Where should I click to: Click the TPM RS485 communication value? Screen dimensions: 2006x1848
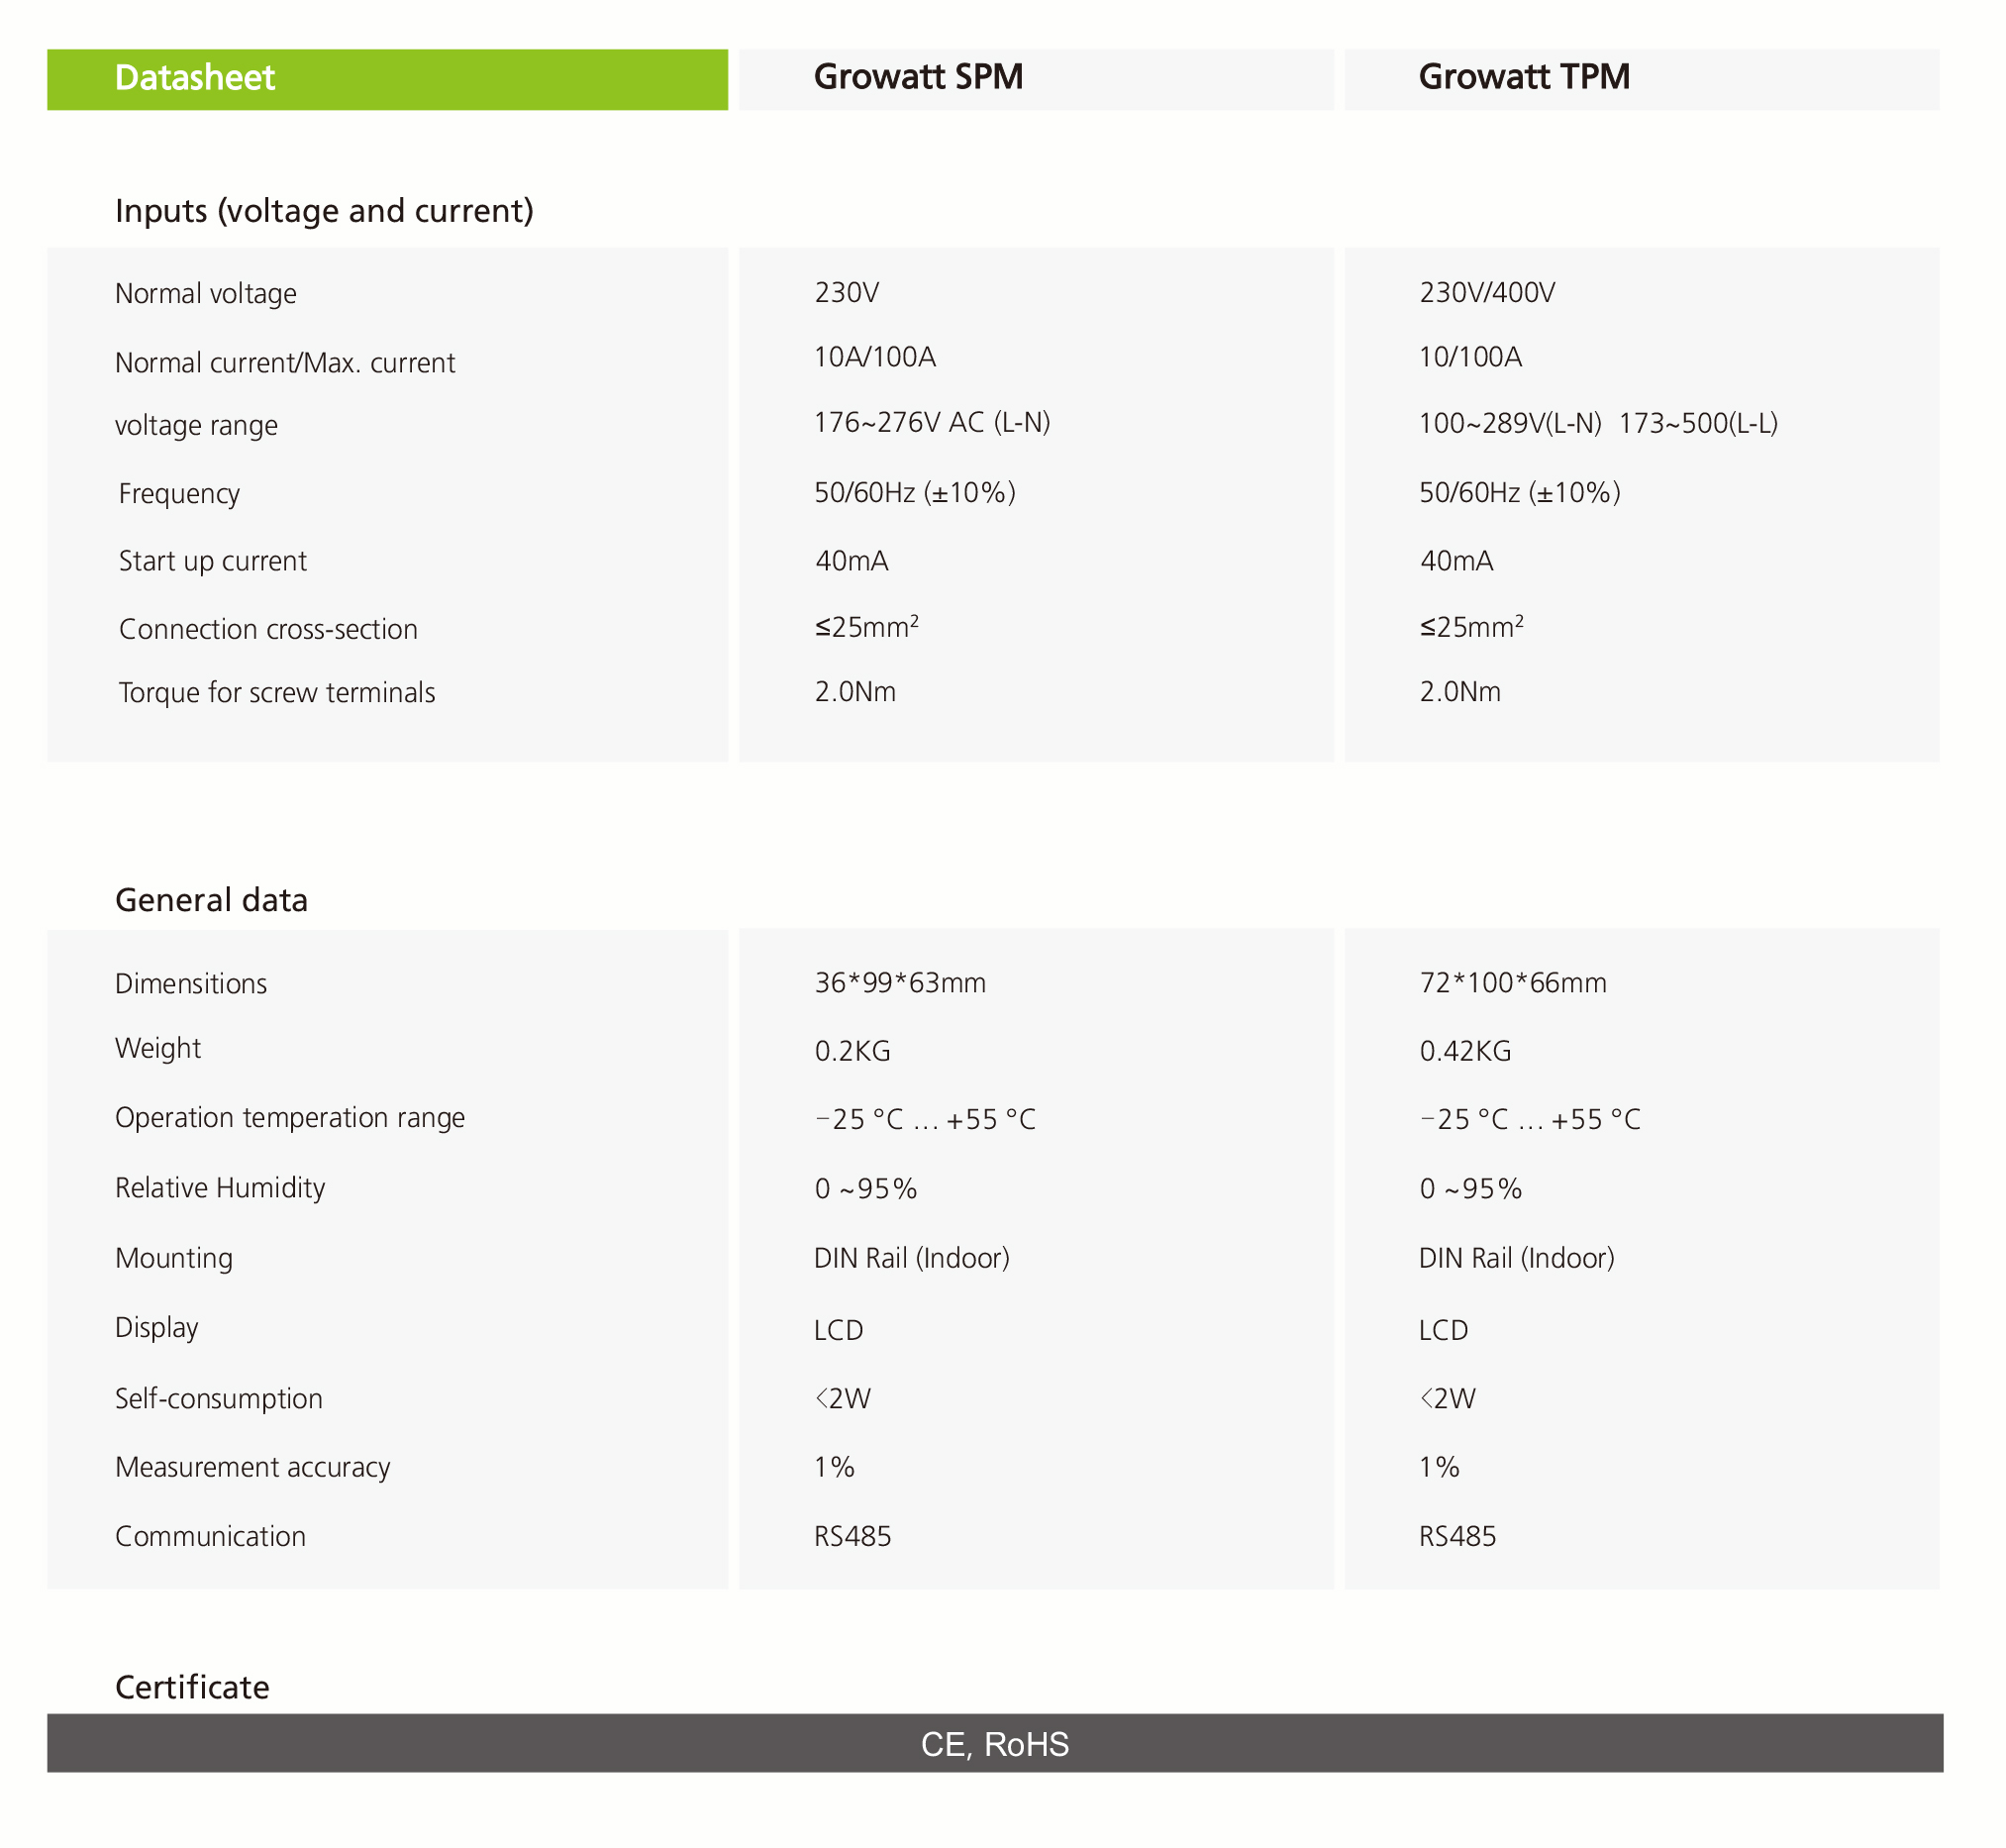tap(1456, 1536)
